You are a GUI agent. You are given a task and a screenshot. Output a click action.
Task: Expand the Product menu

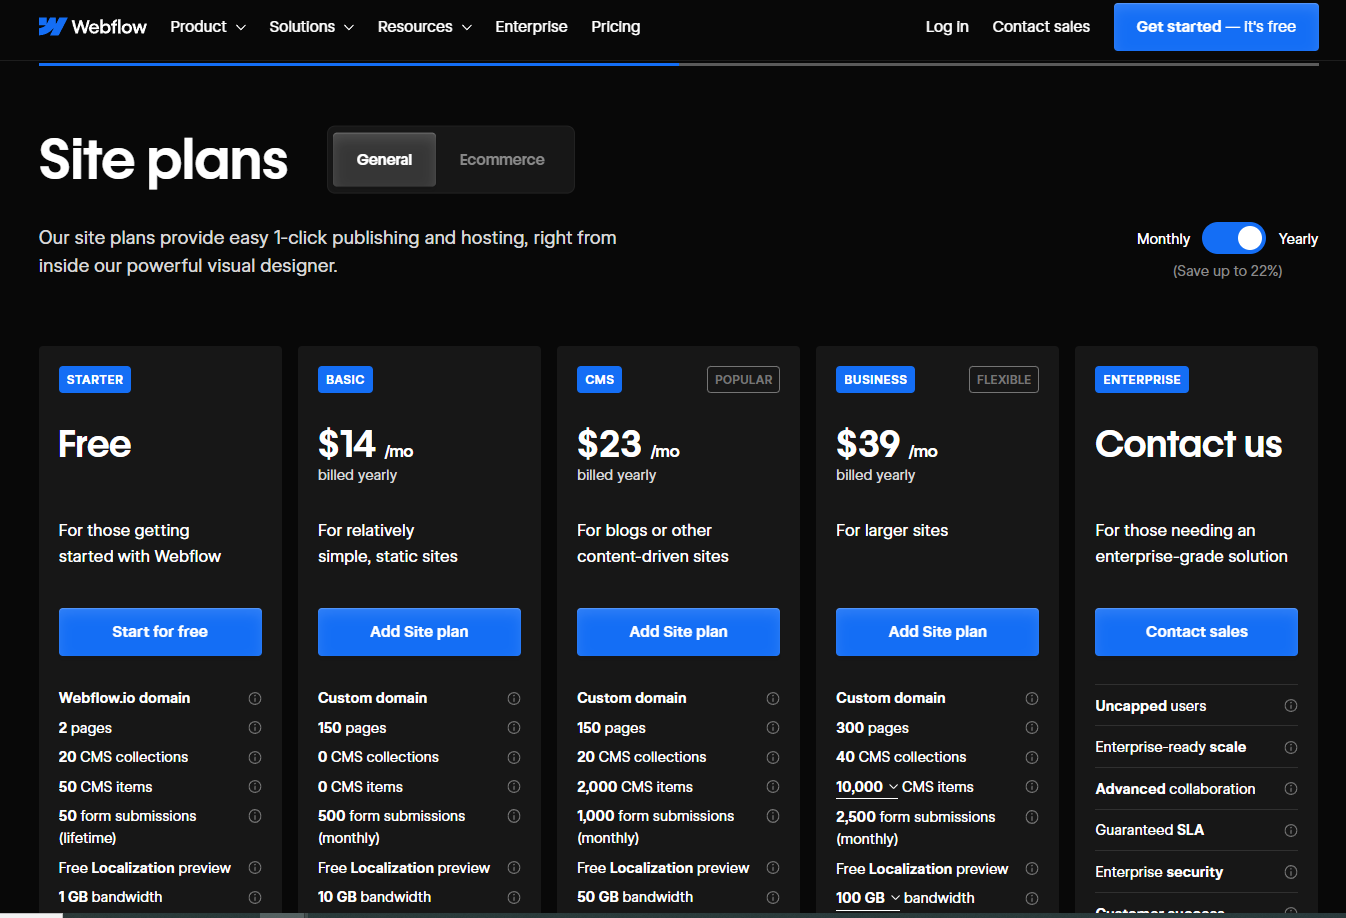[x=208, y=27]
